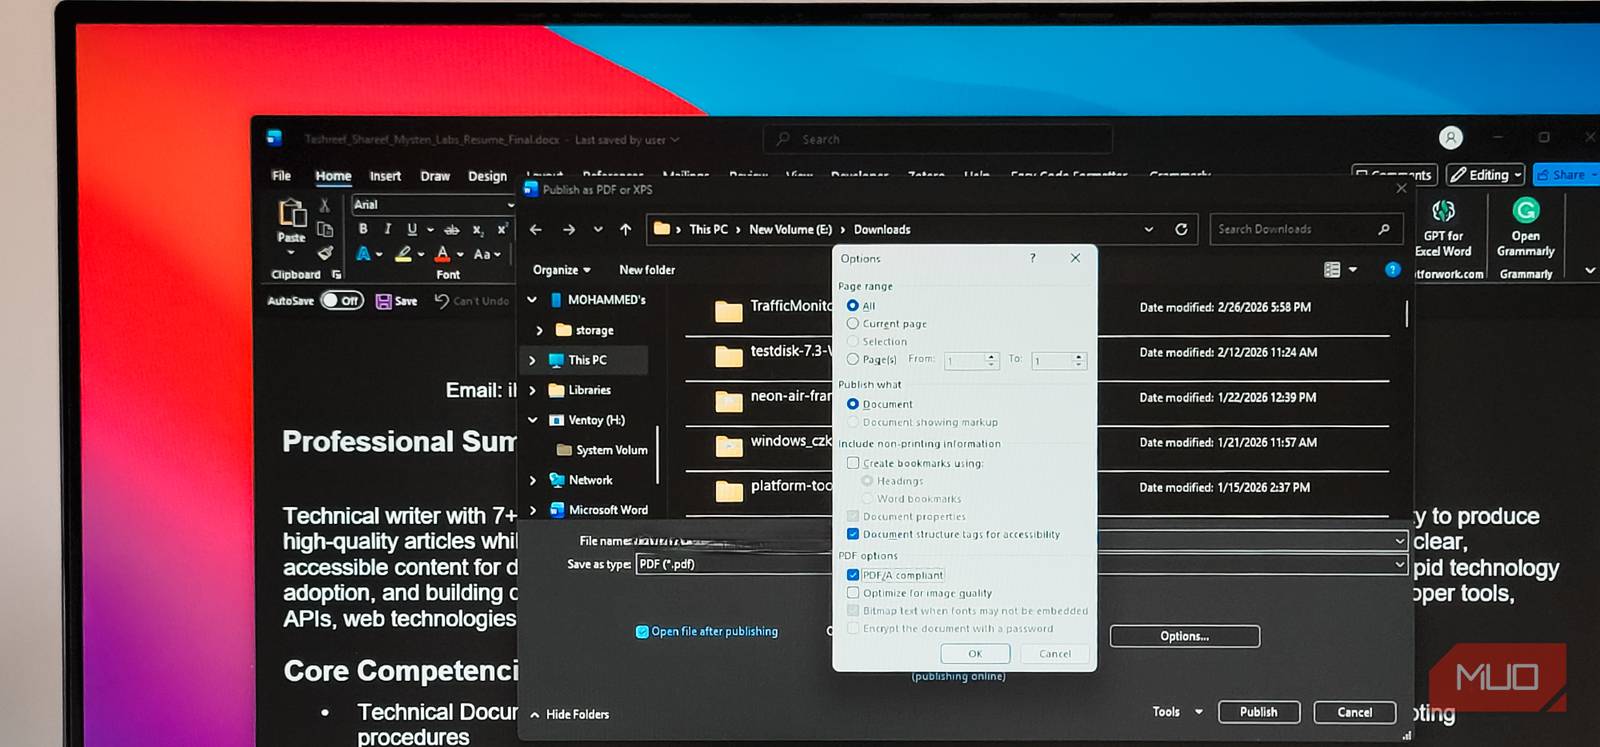Open the Save as type dropdown
This screenshot has width=1600, height=747.
[x=1399, y=564]
